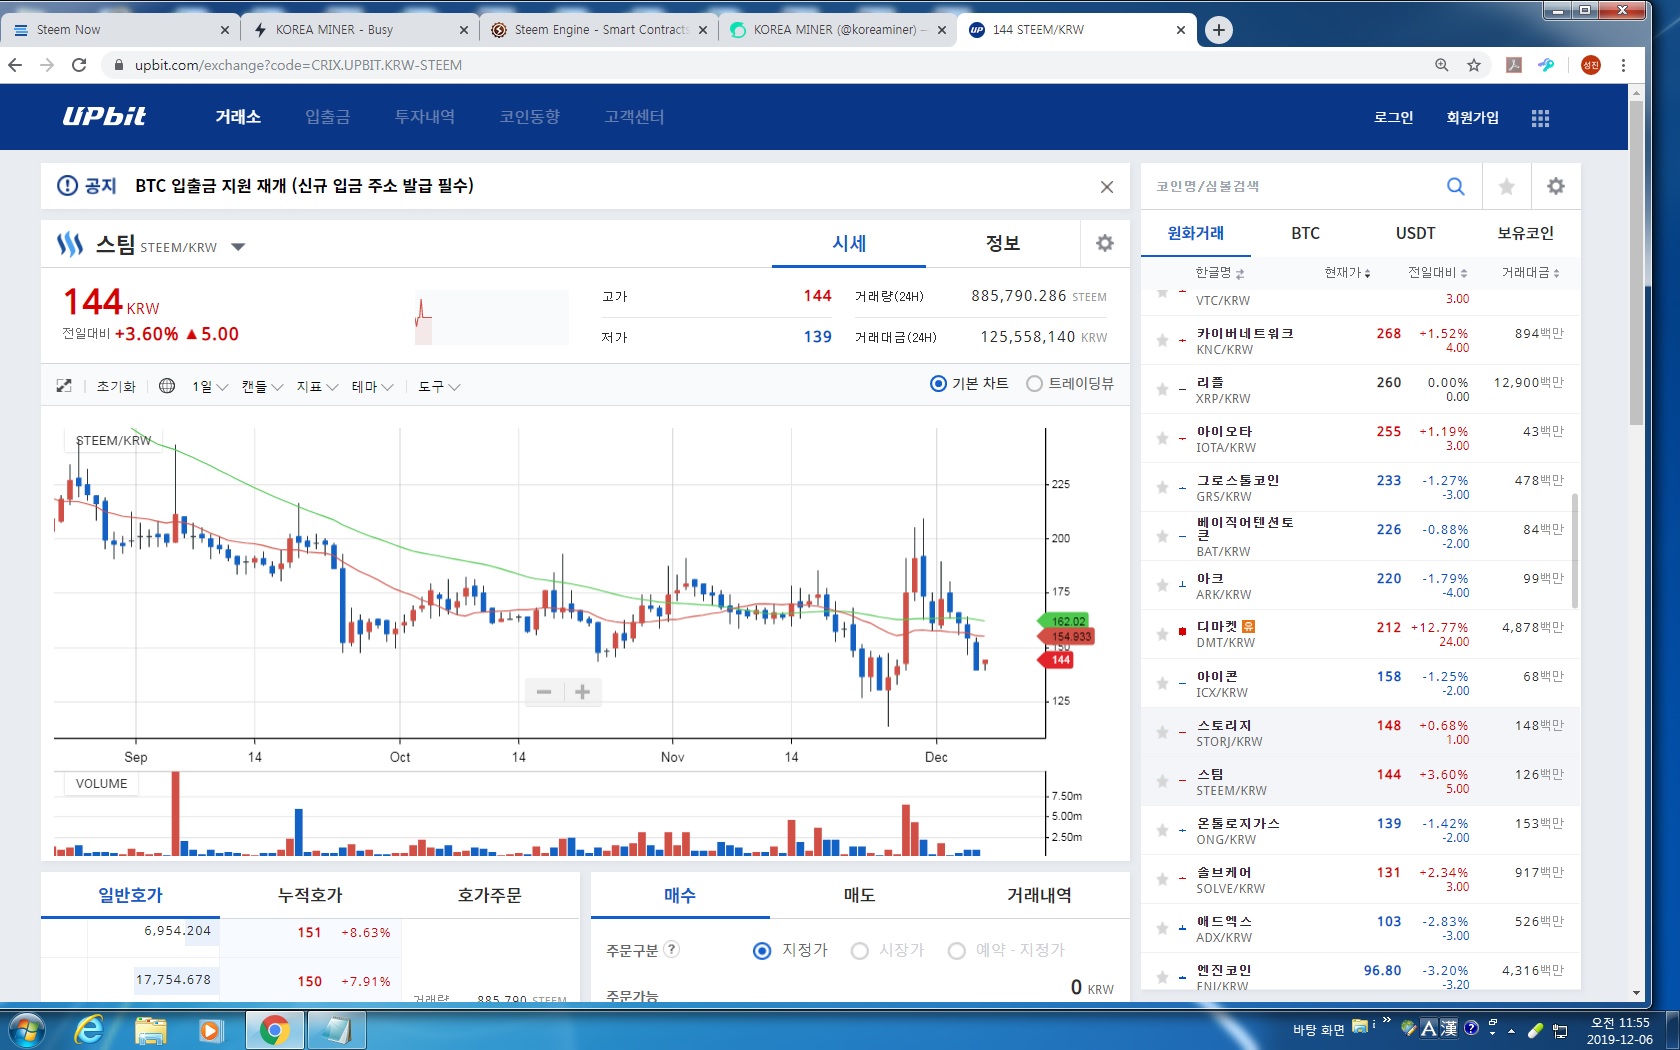The width and height of the screenshot is (1680, 1050).
Task: Go back in browser
Action: [15, 65]
